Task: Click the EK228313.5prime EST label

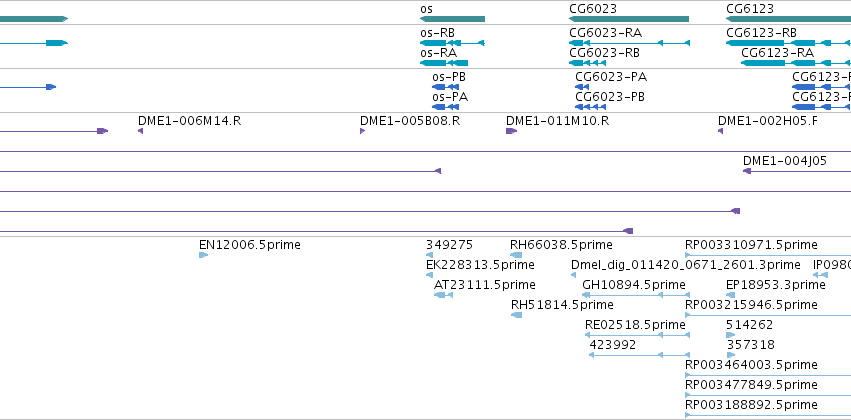Action: pyautogui.click(x=480, y=265)
